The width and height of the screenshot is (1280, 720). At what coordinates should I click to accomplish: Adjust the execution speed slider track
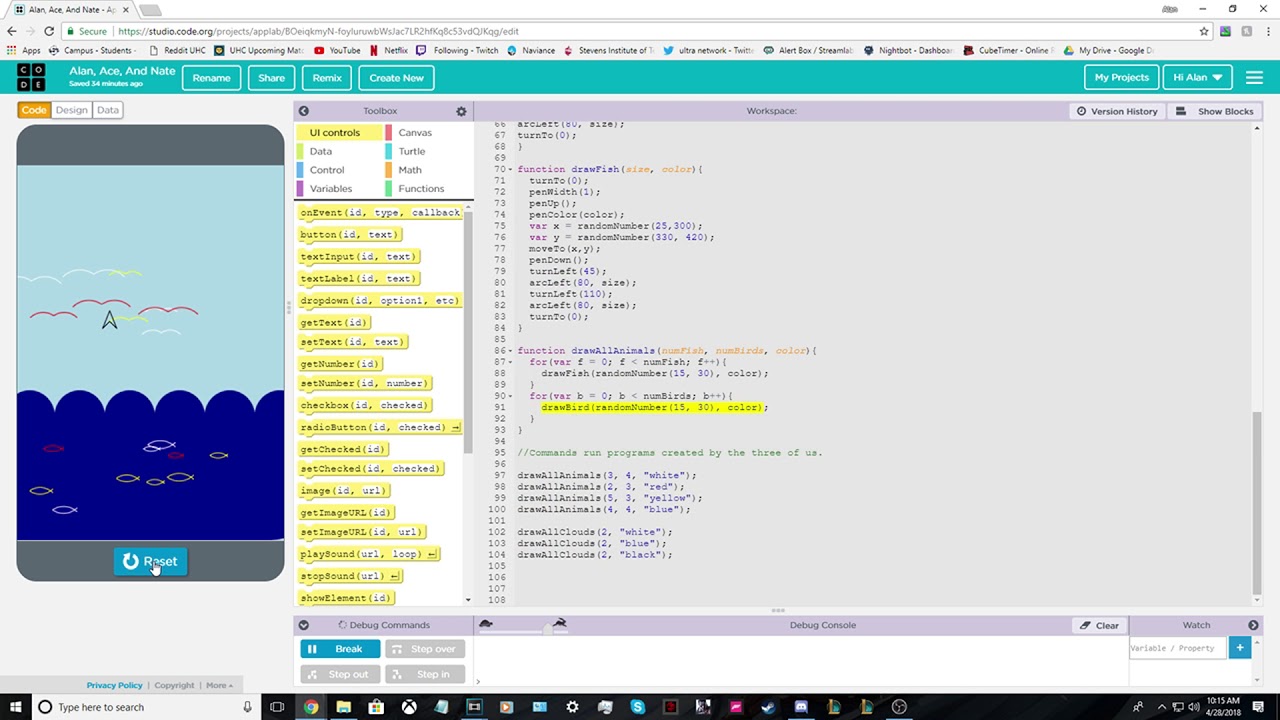522,630
